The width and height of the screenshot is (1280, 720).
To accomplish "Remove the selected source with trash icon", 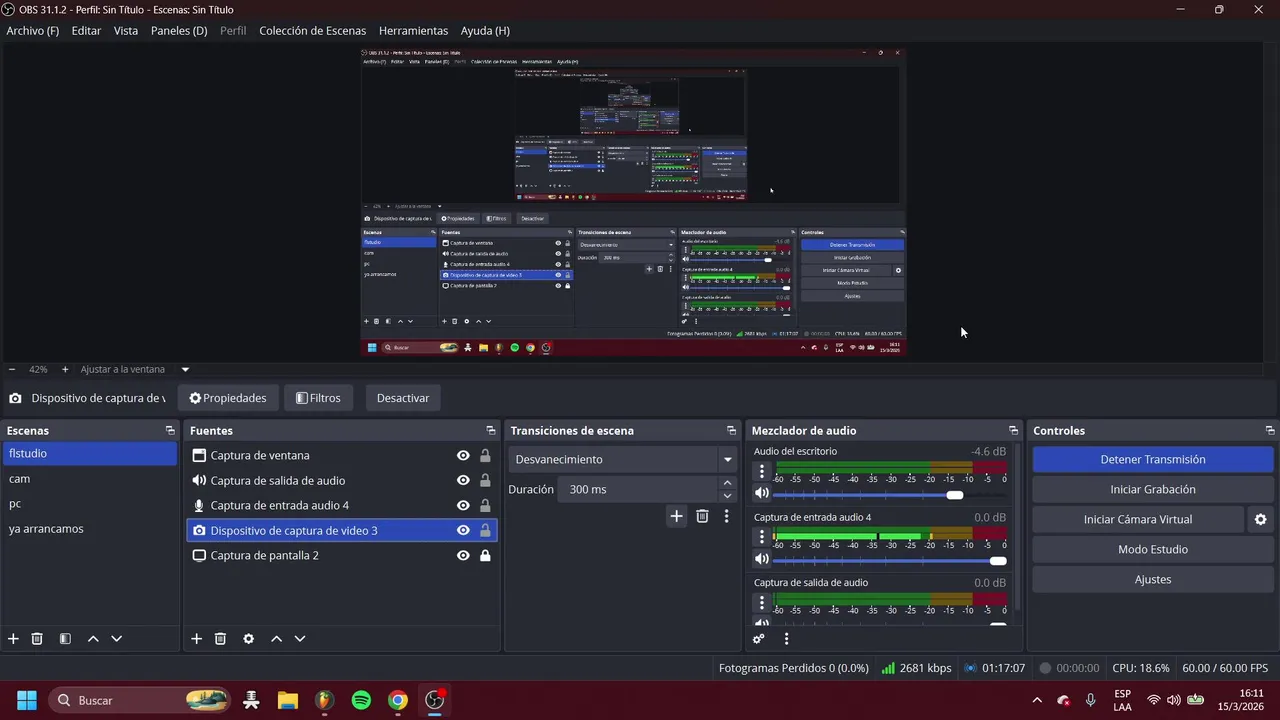I will coord(220,638).
